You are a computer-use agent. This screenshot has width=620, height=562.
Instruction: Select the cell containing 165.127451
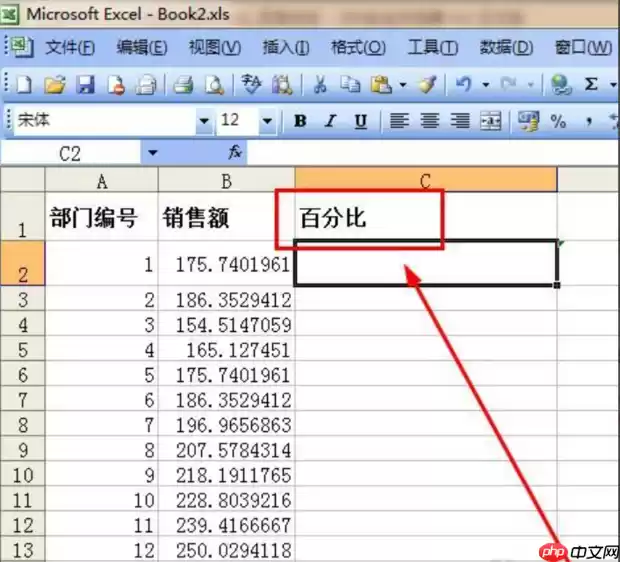click(227, 348)
